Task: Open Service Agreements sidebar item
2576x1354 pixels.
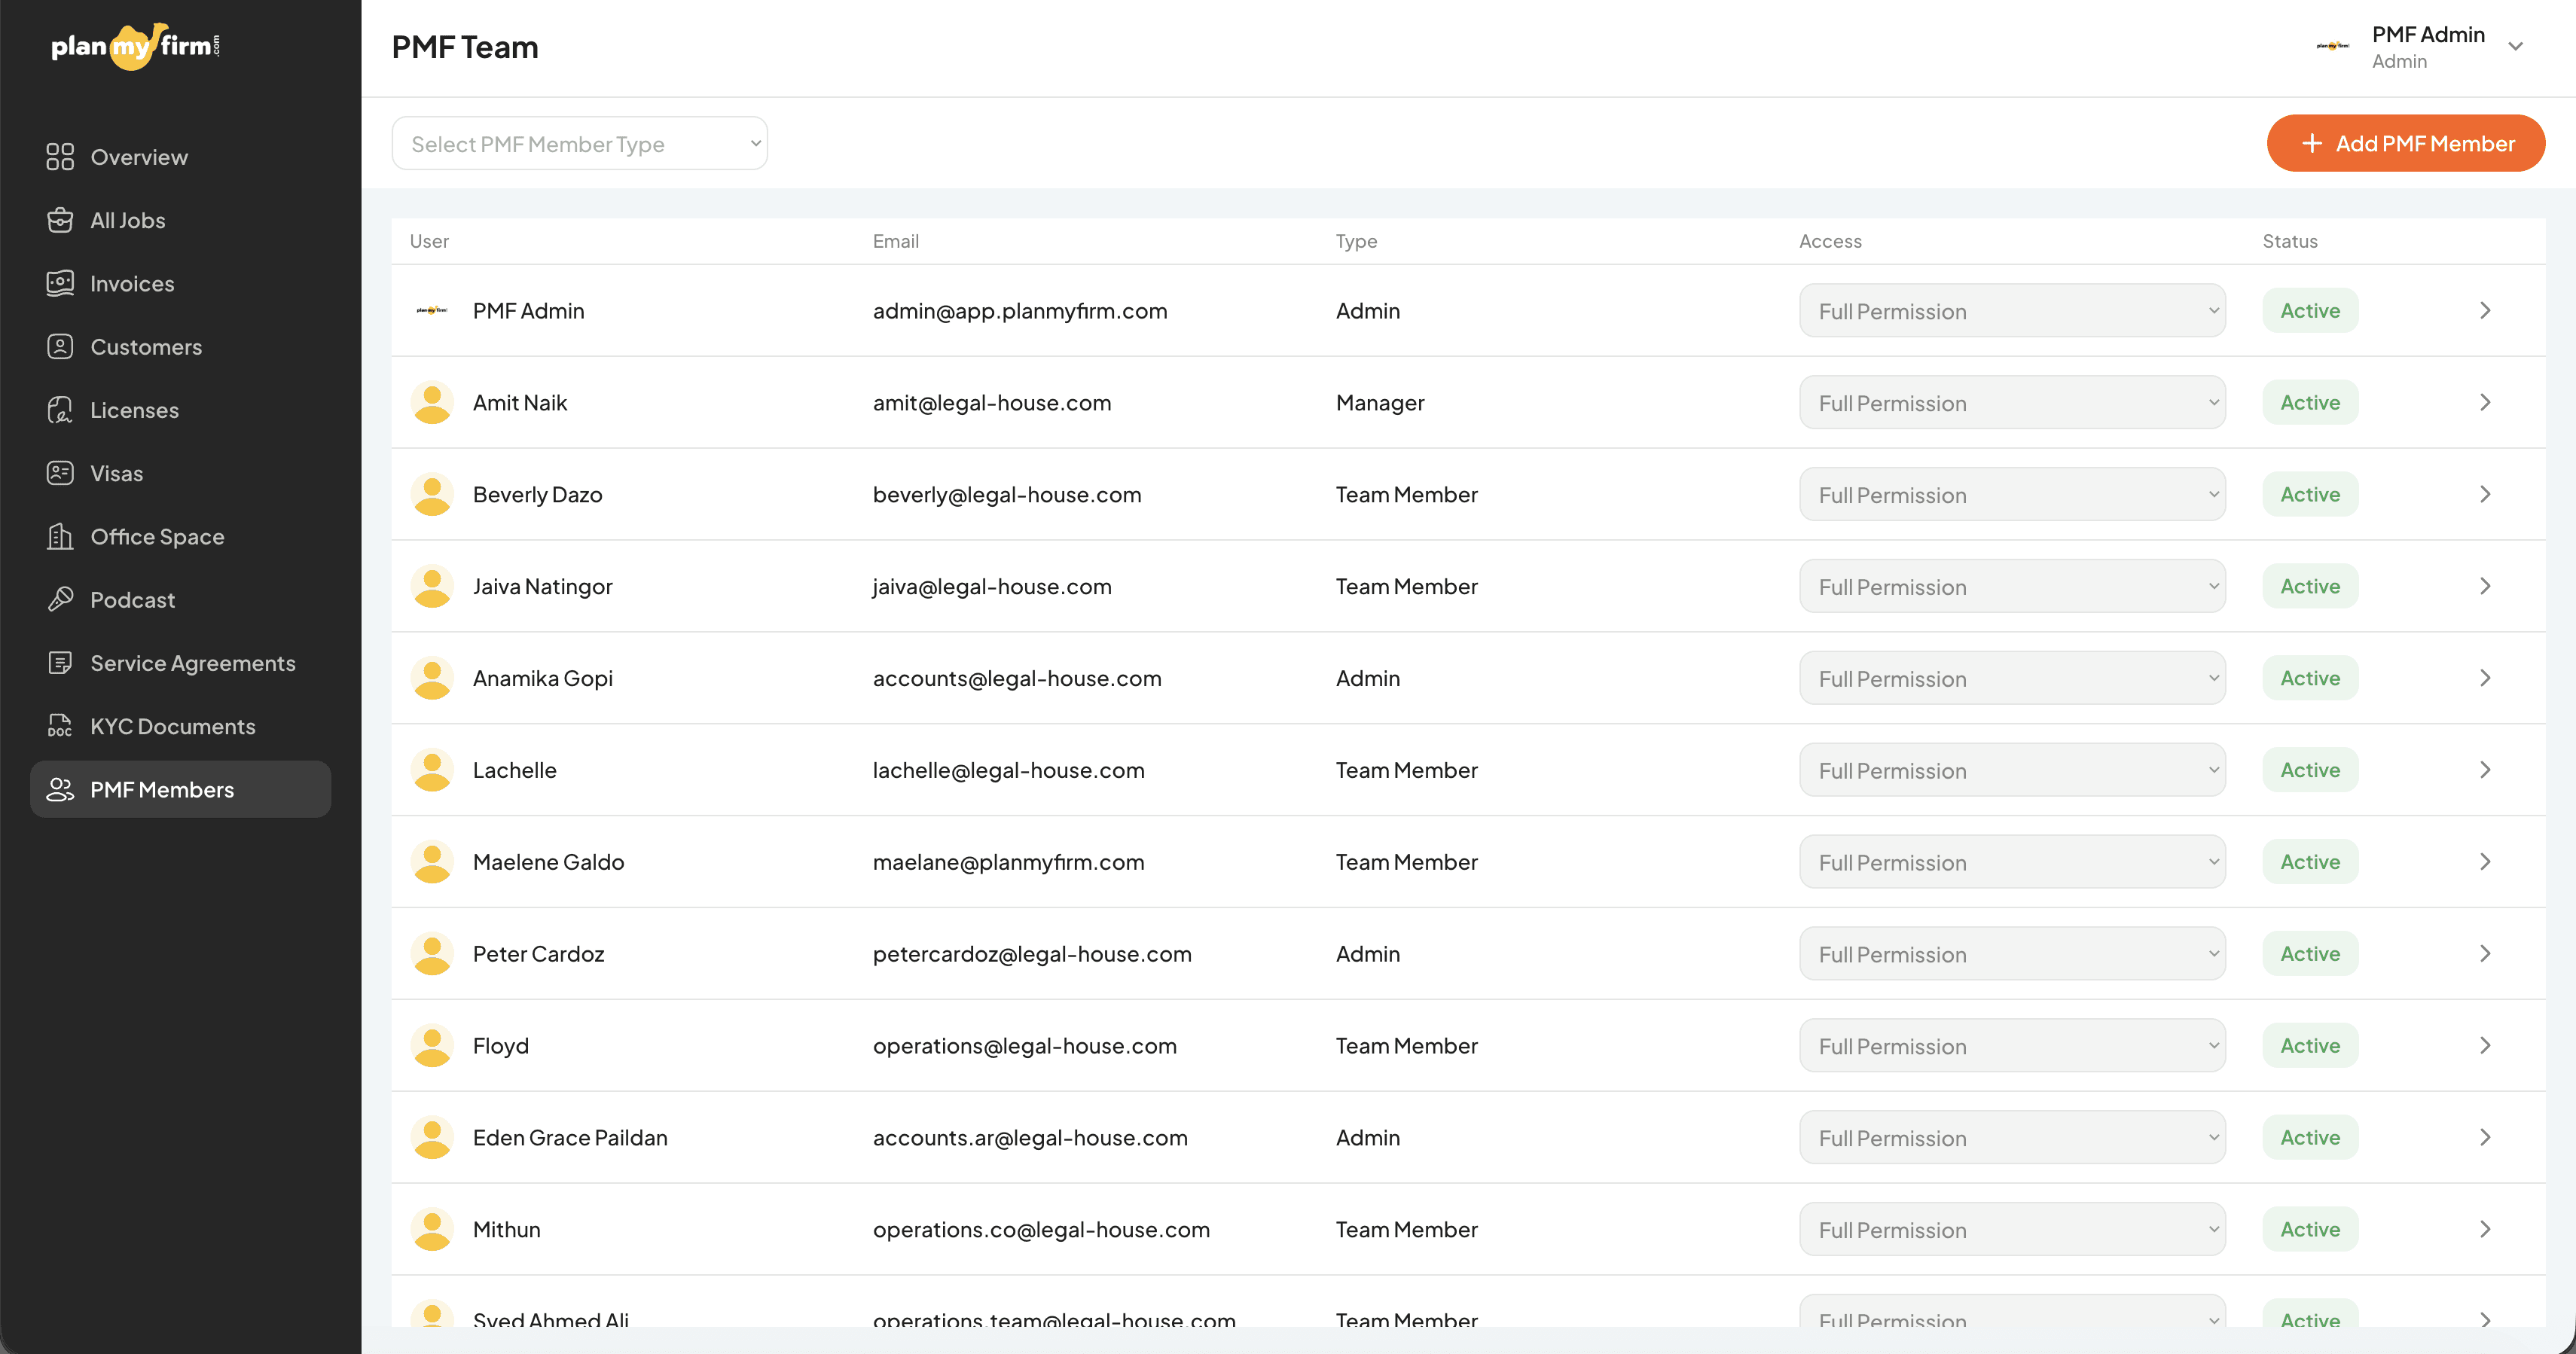Action: 192,663
